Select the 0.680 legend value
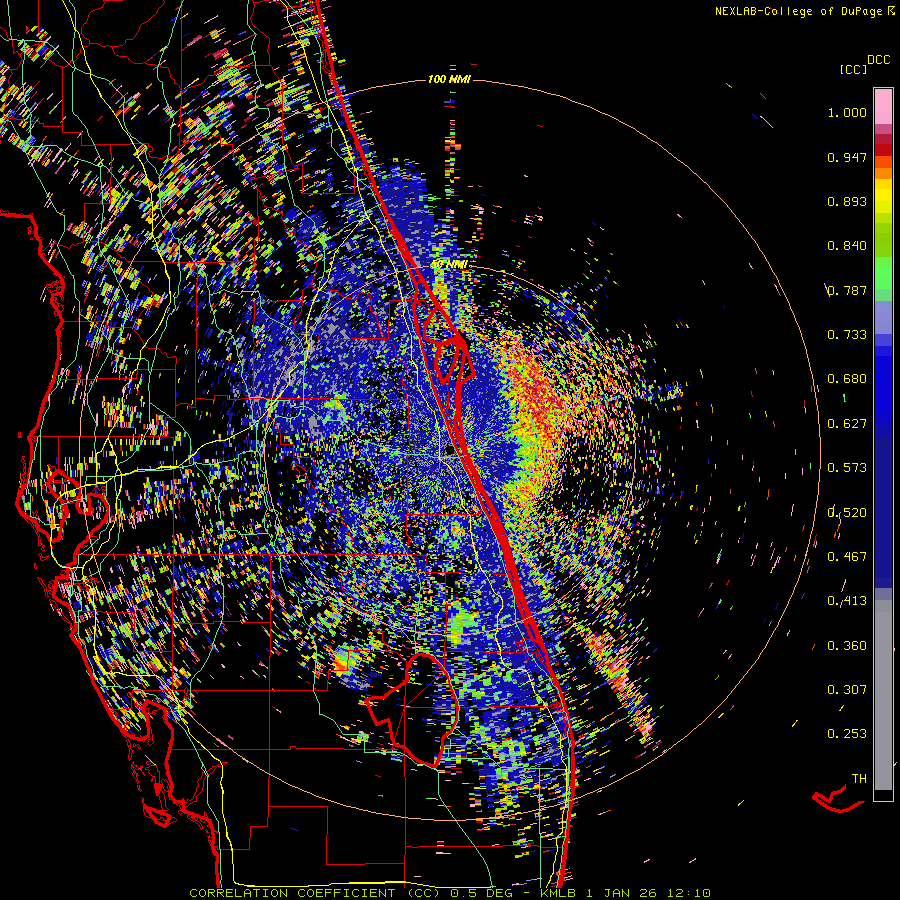900x900 pixels. tap(847, 379)
